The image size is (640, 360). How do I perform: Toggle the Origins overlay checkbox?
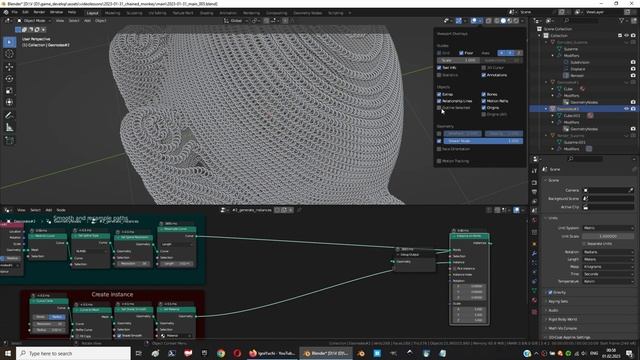coord(484,108)
